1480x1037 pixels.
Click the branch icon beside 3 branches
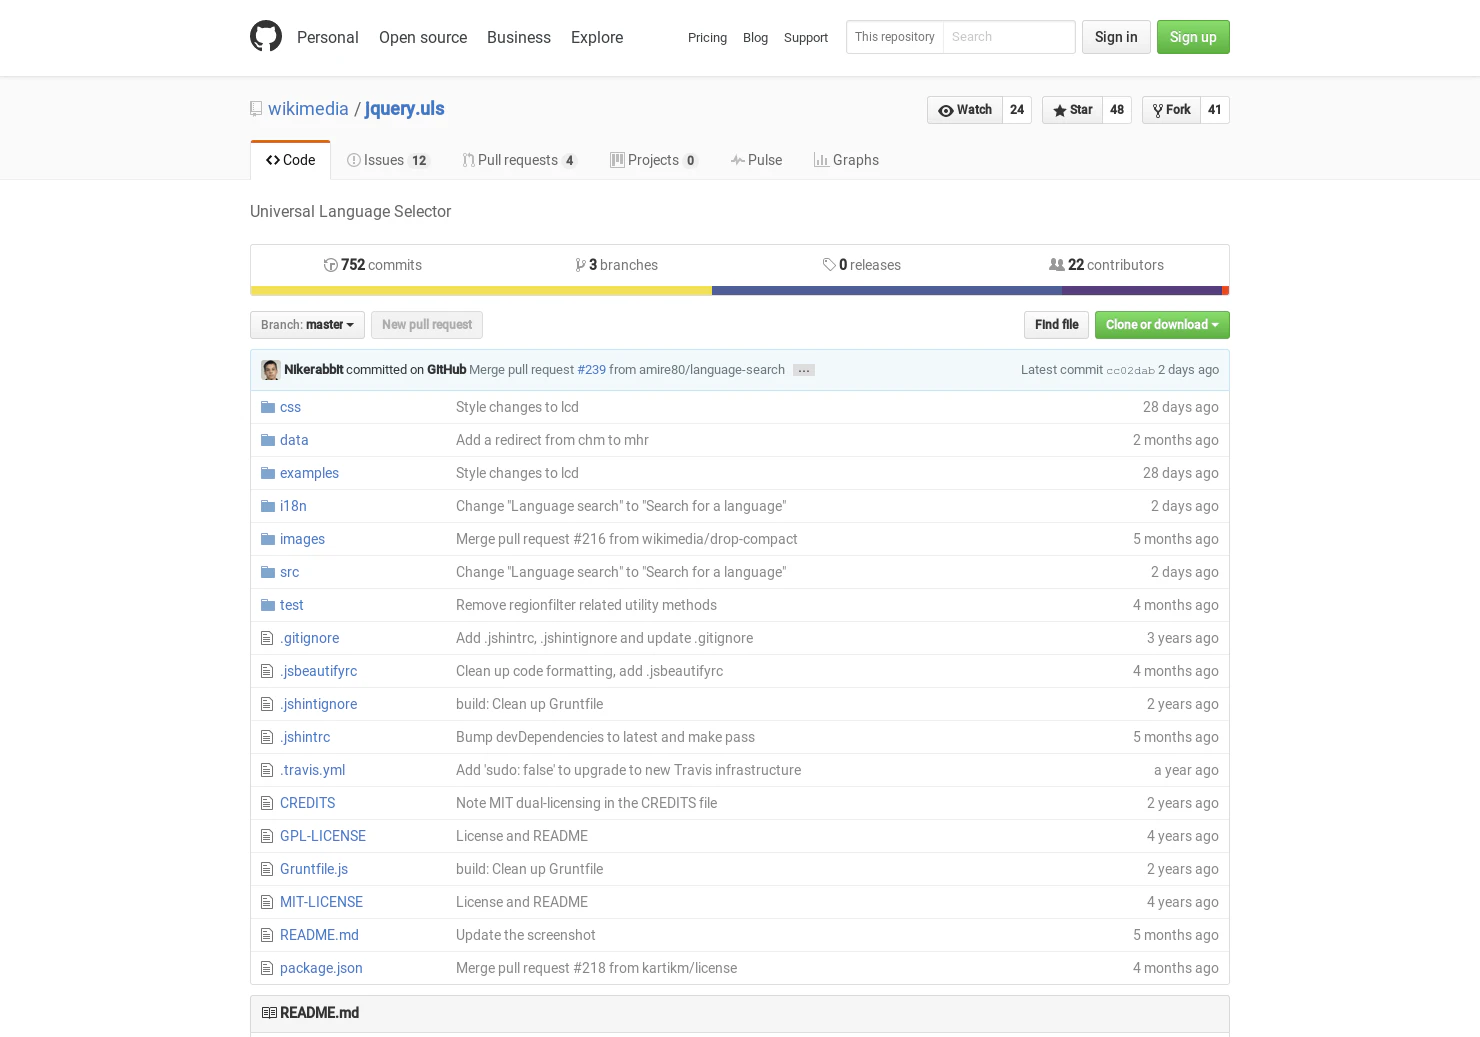582,265
